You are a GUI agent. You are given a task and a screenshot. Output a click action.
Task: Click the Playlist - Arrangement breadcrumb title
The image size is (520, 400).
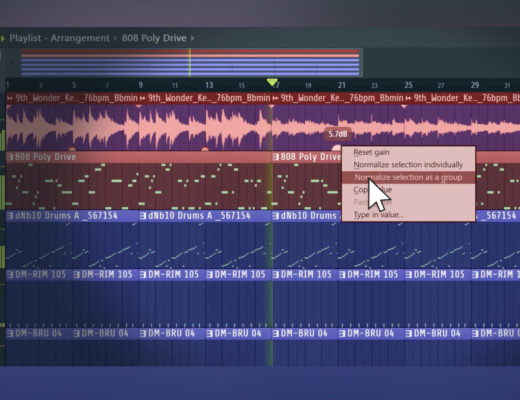coord(59,38)
